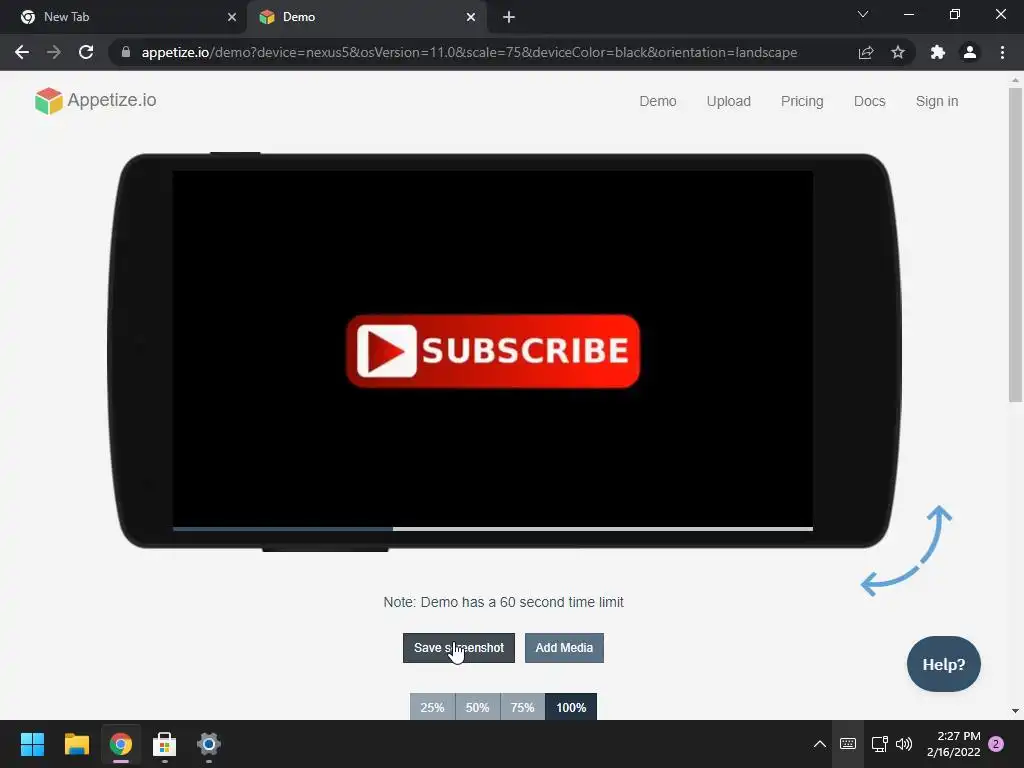This screenshot has width=1024, height=768.
Task: Click the scrollbar down arrow
Action: tap(1015, 711)
